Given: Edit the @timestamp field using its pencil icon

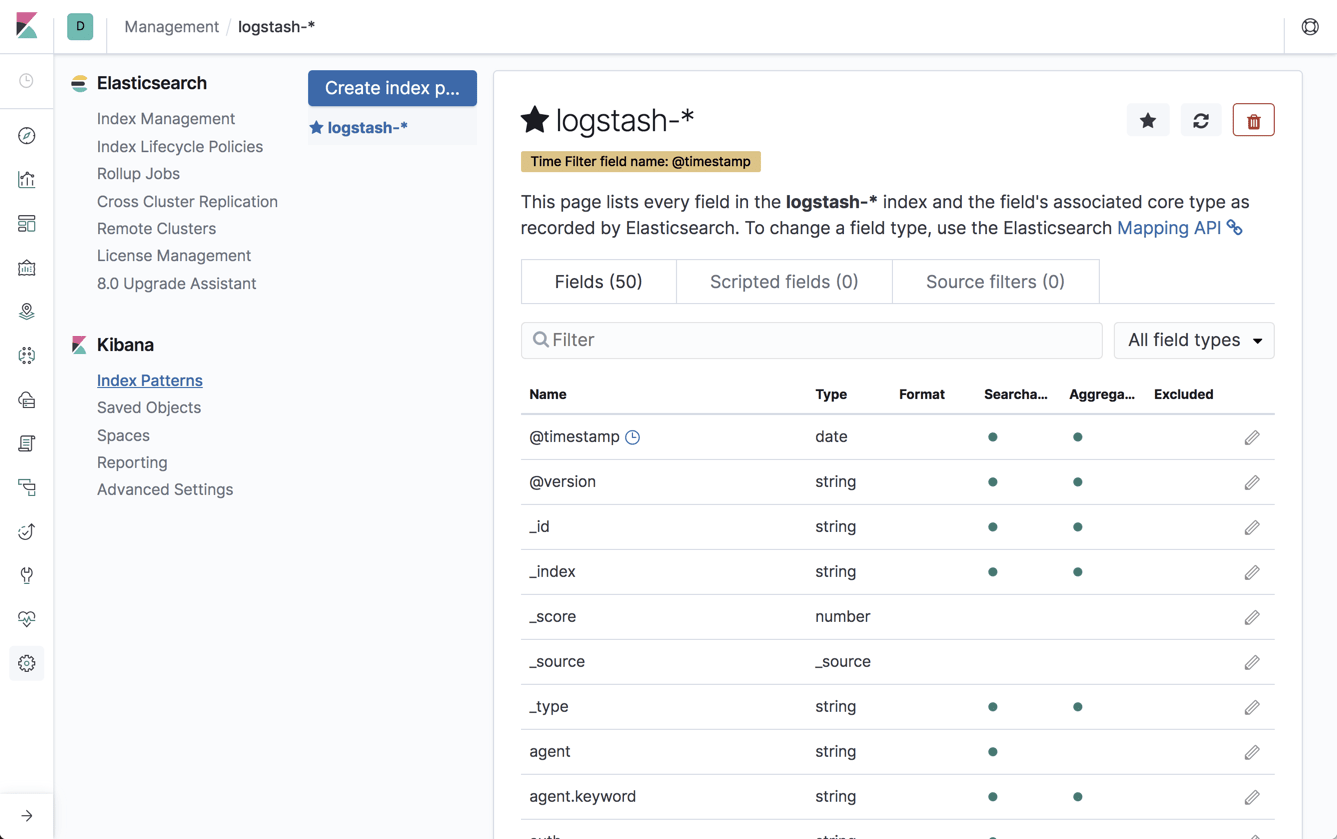Looking at the screenshot, I should pos(1251,437).
